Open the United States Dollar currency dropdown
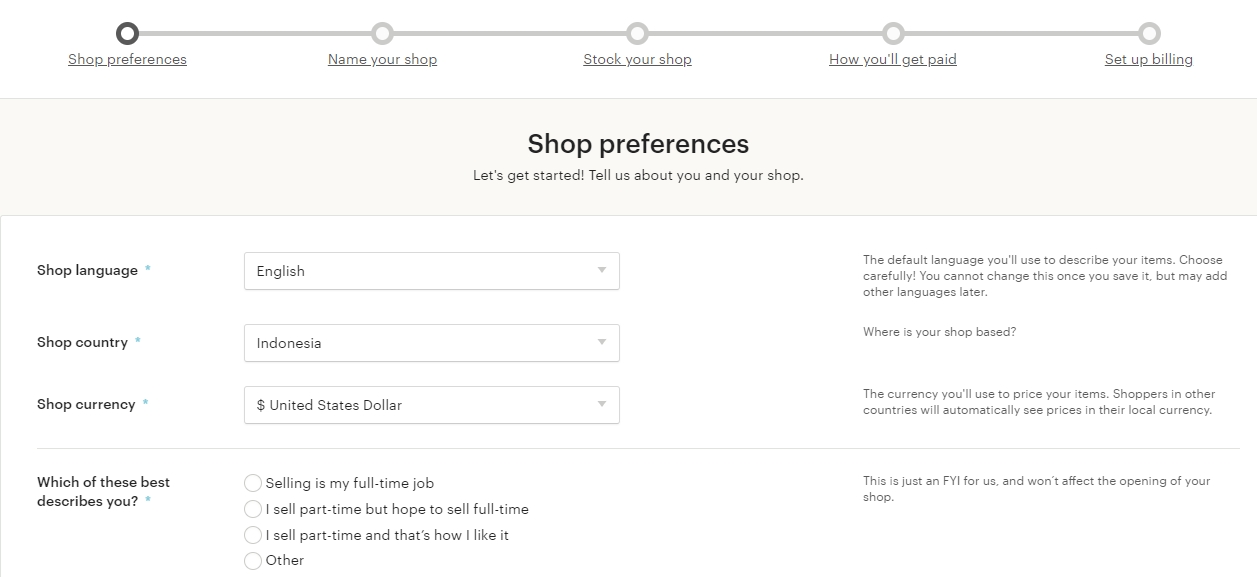The image size is (1257, 577). pos(430,405)
